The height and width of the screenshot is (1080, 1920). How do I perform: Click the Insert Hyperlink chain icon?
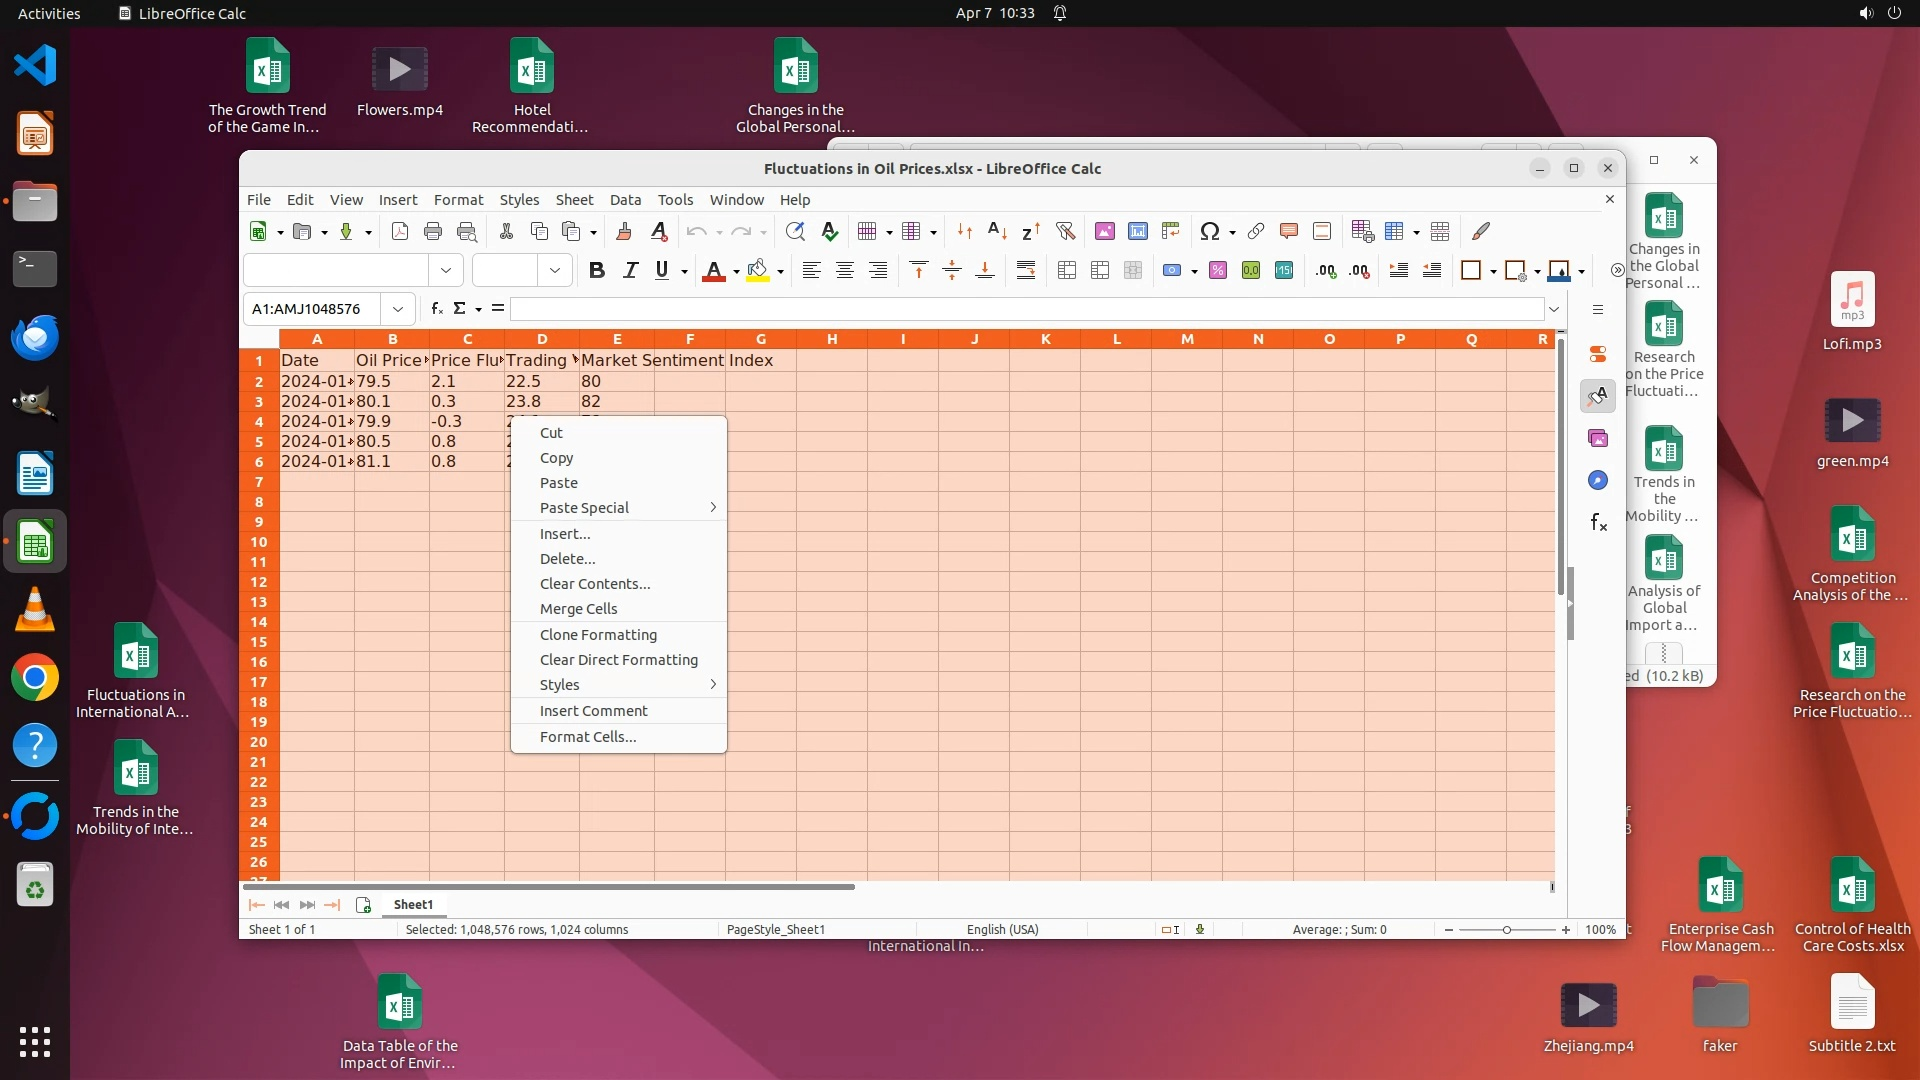(x=1256, y=232)
